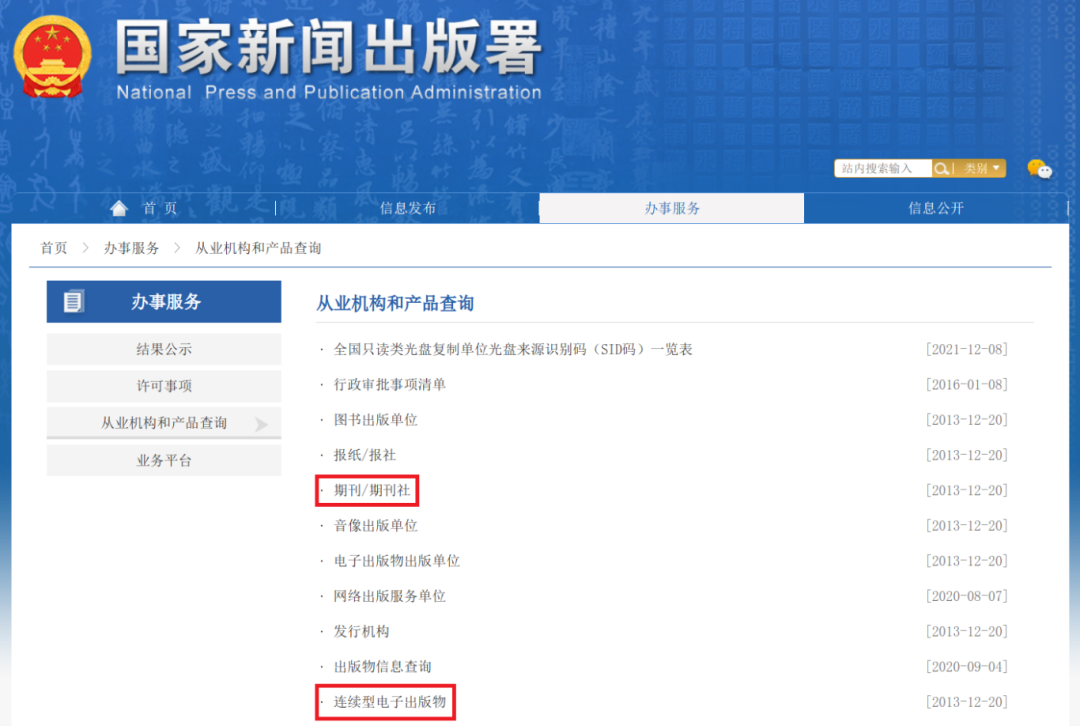Click 首页 in the breadcrumb
This screenshot has width=1080, height=726.
pos(54,248)
